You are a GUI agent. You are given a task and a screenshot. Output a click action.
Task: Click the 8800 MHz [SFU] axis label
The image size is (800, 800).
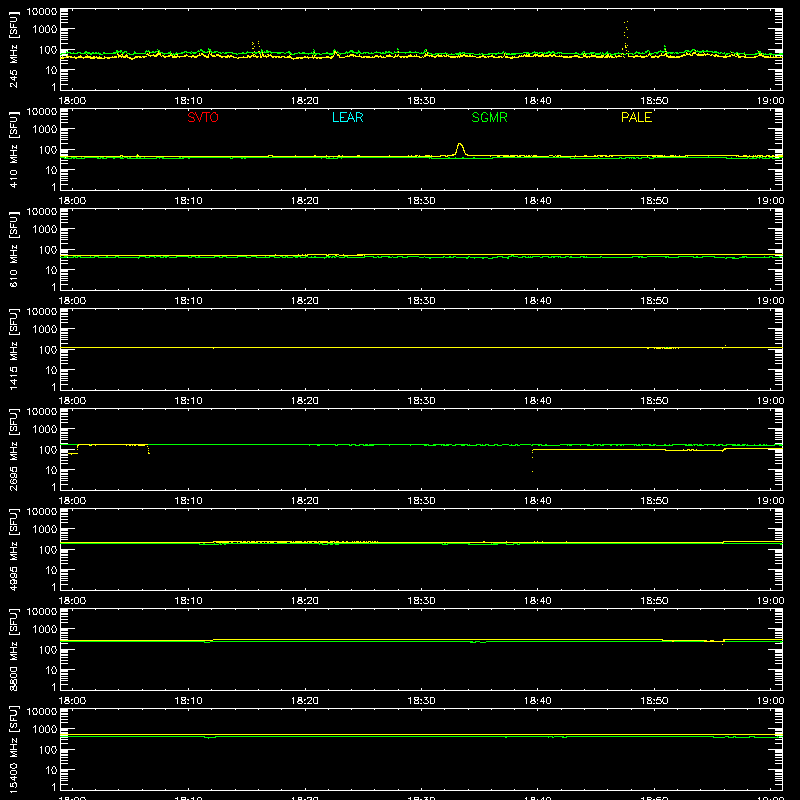[x=13, y=649]
